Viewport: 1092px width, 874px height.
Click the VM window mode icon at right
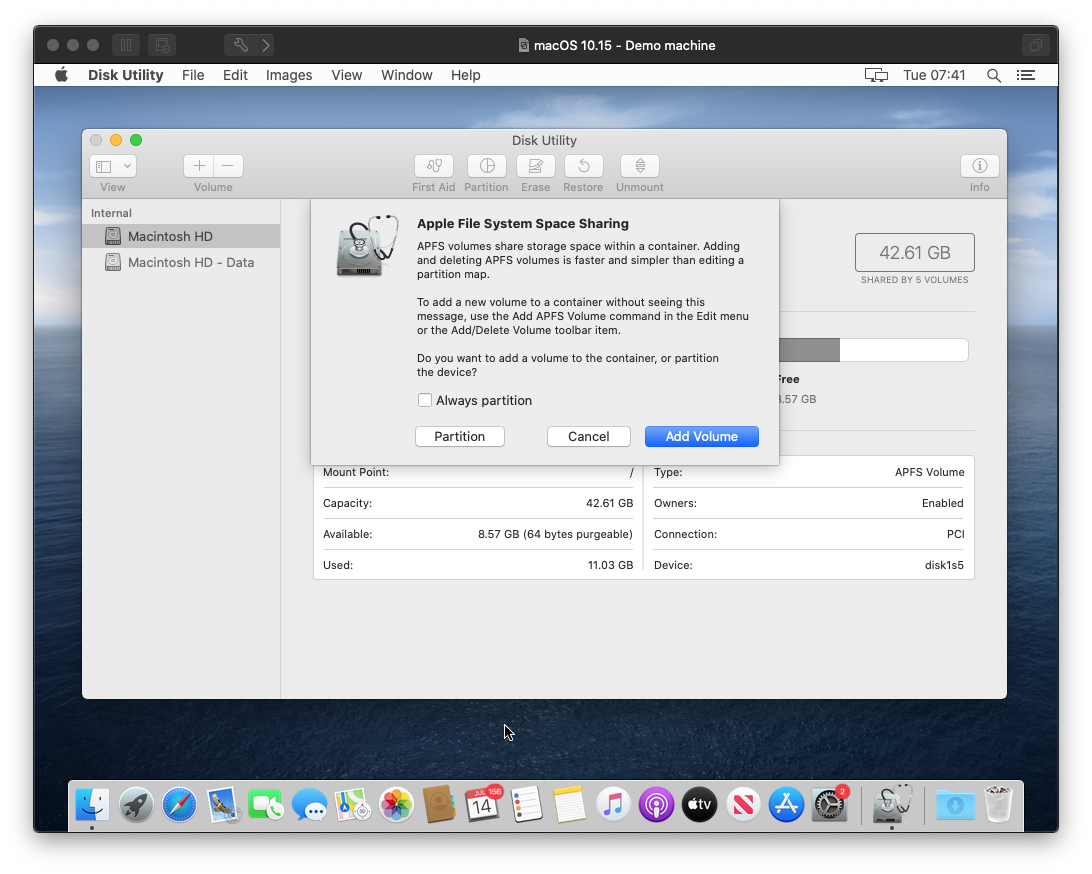tap(1036, 45)
